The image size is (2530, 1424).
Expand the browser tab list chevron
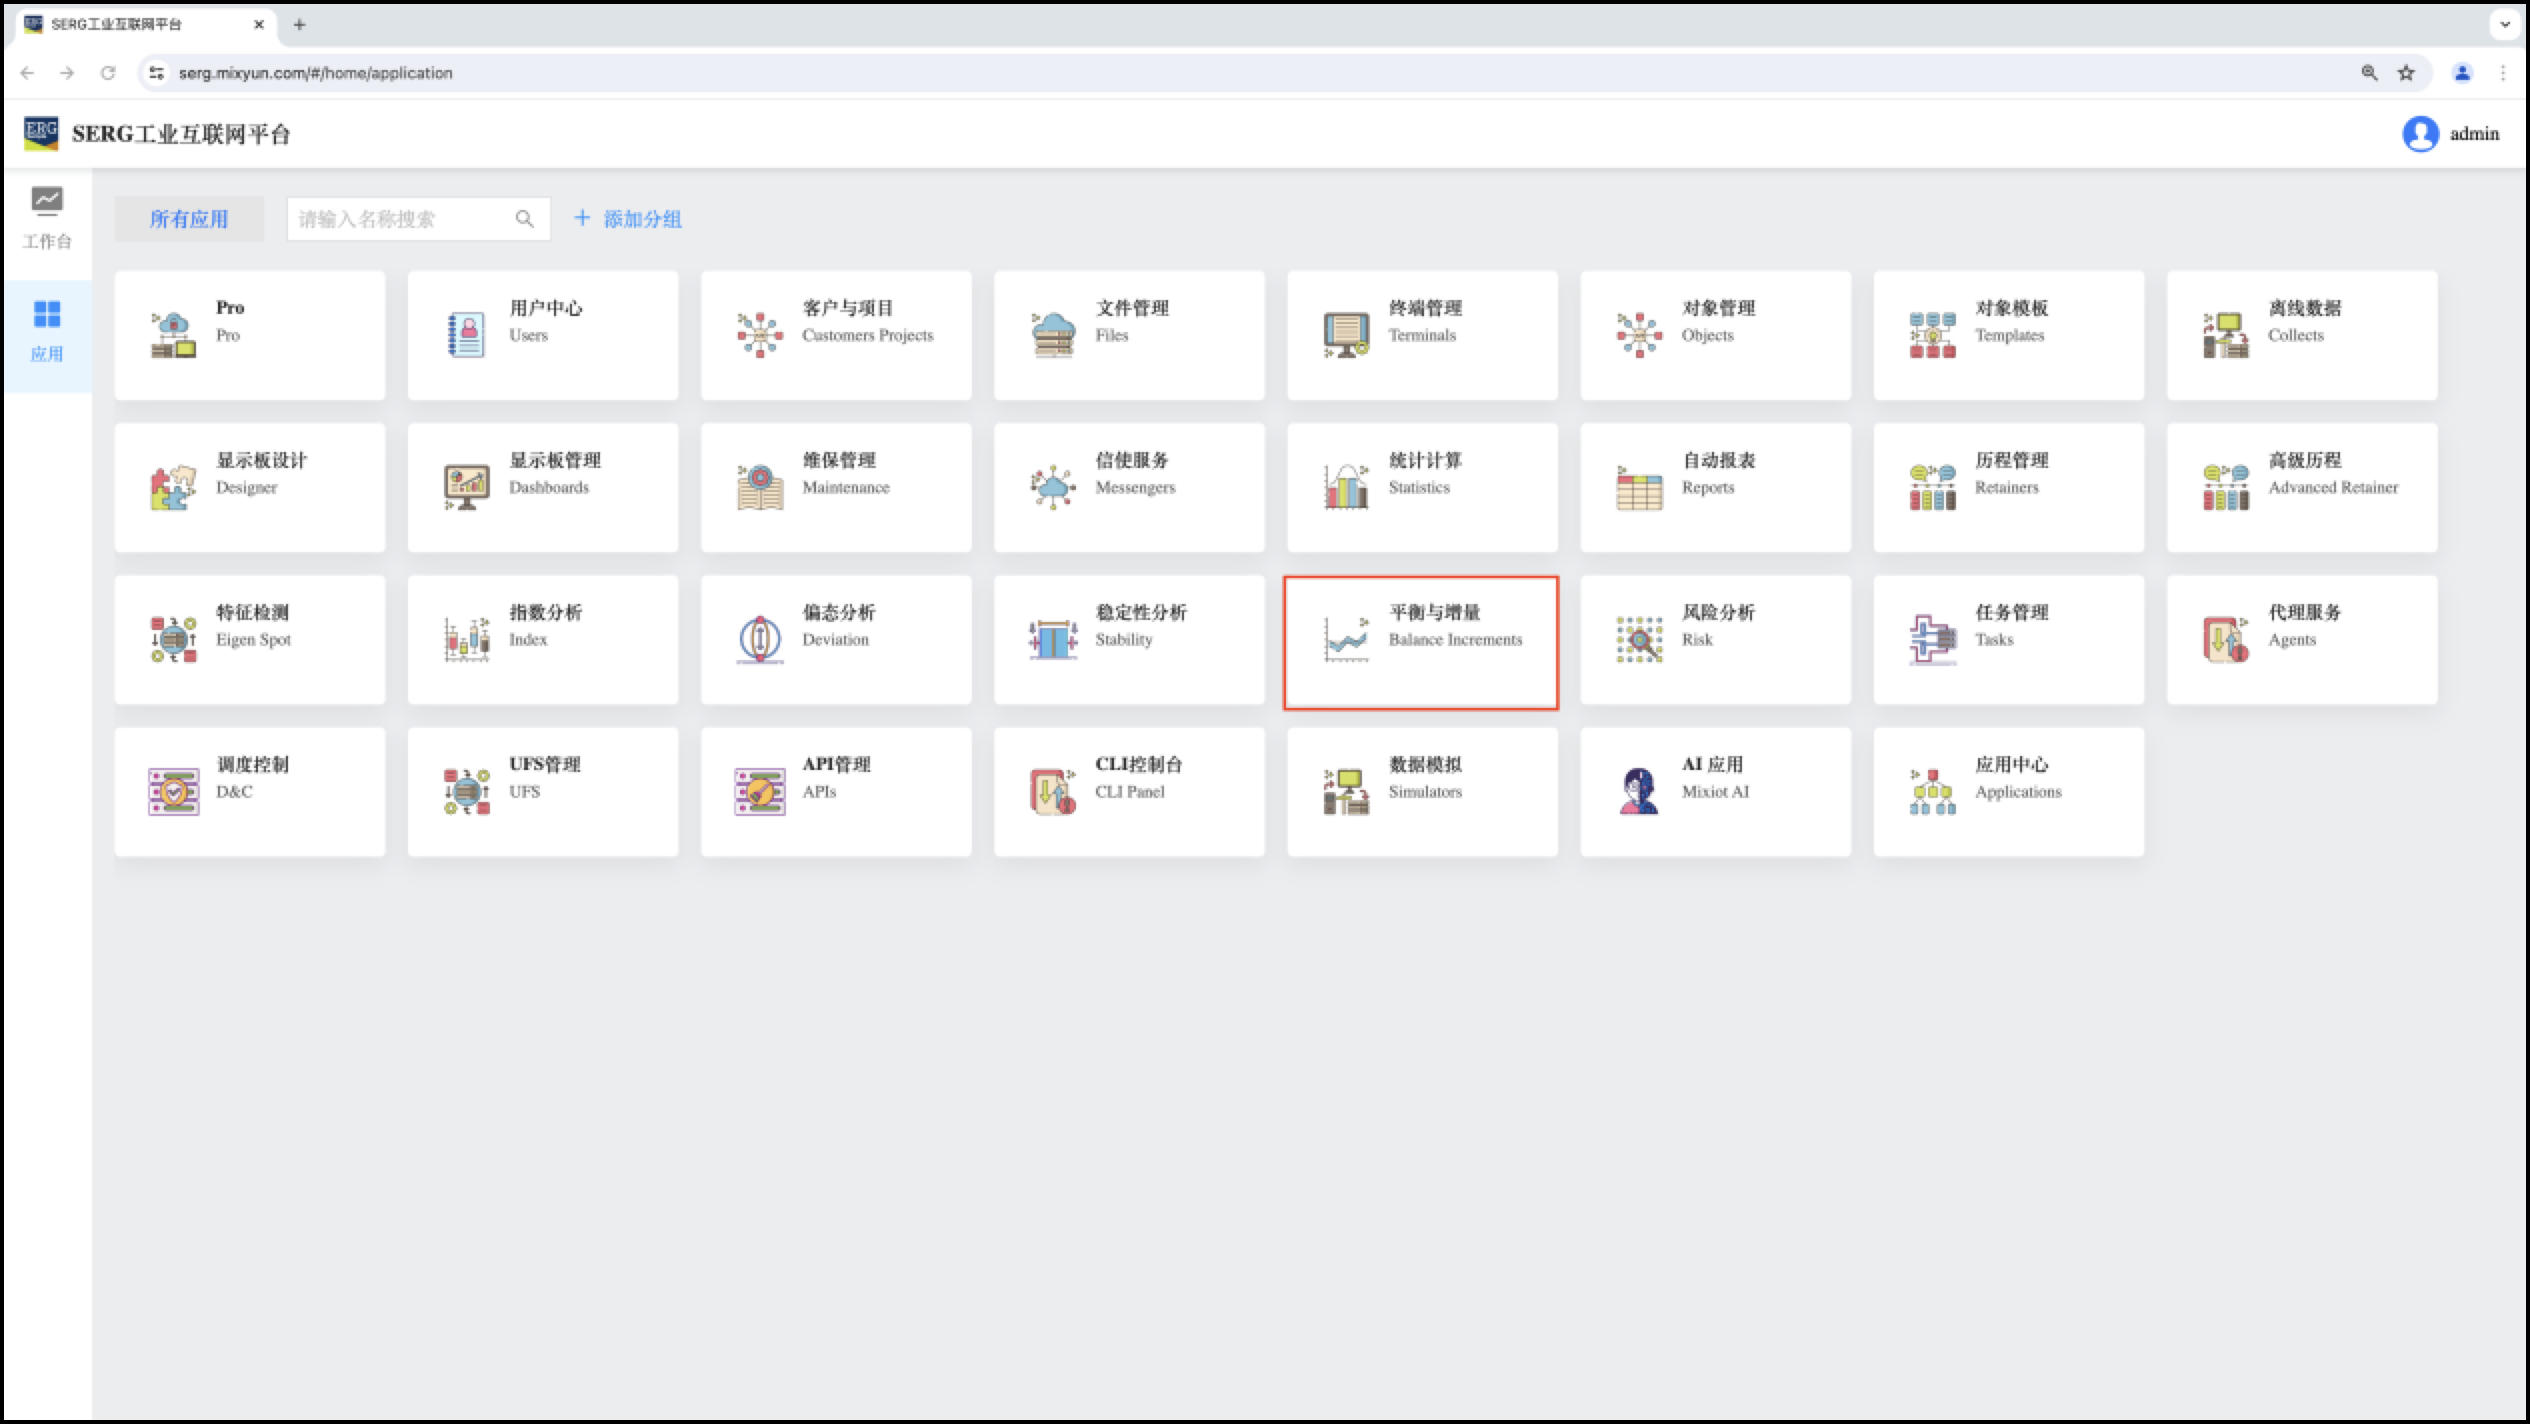click(2504, 24)
